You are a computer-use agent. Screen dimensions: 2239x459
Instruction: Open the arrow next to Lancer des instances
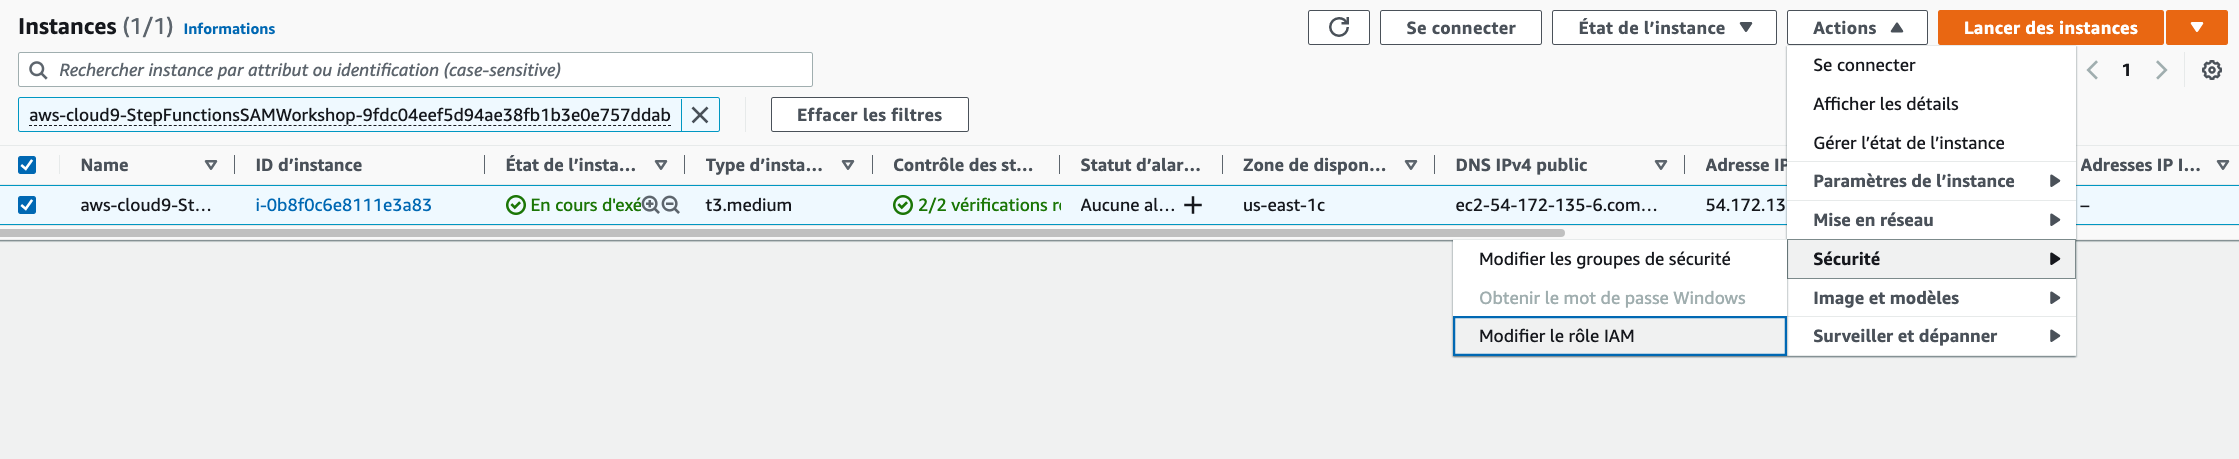pos(2196,28)
